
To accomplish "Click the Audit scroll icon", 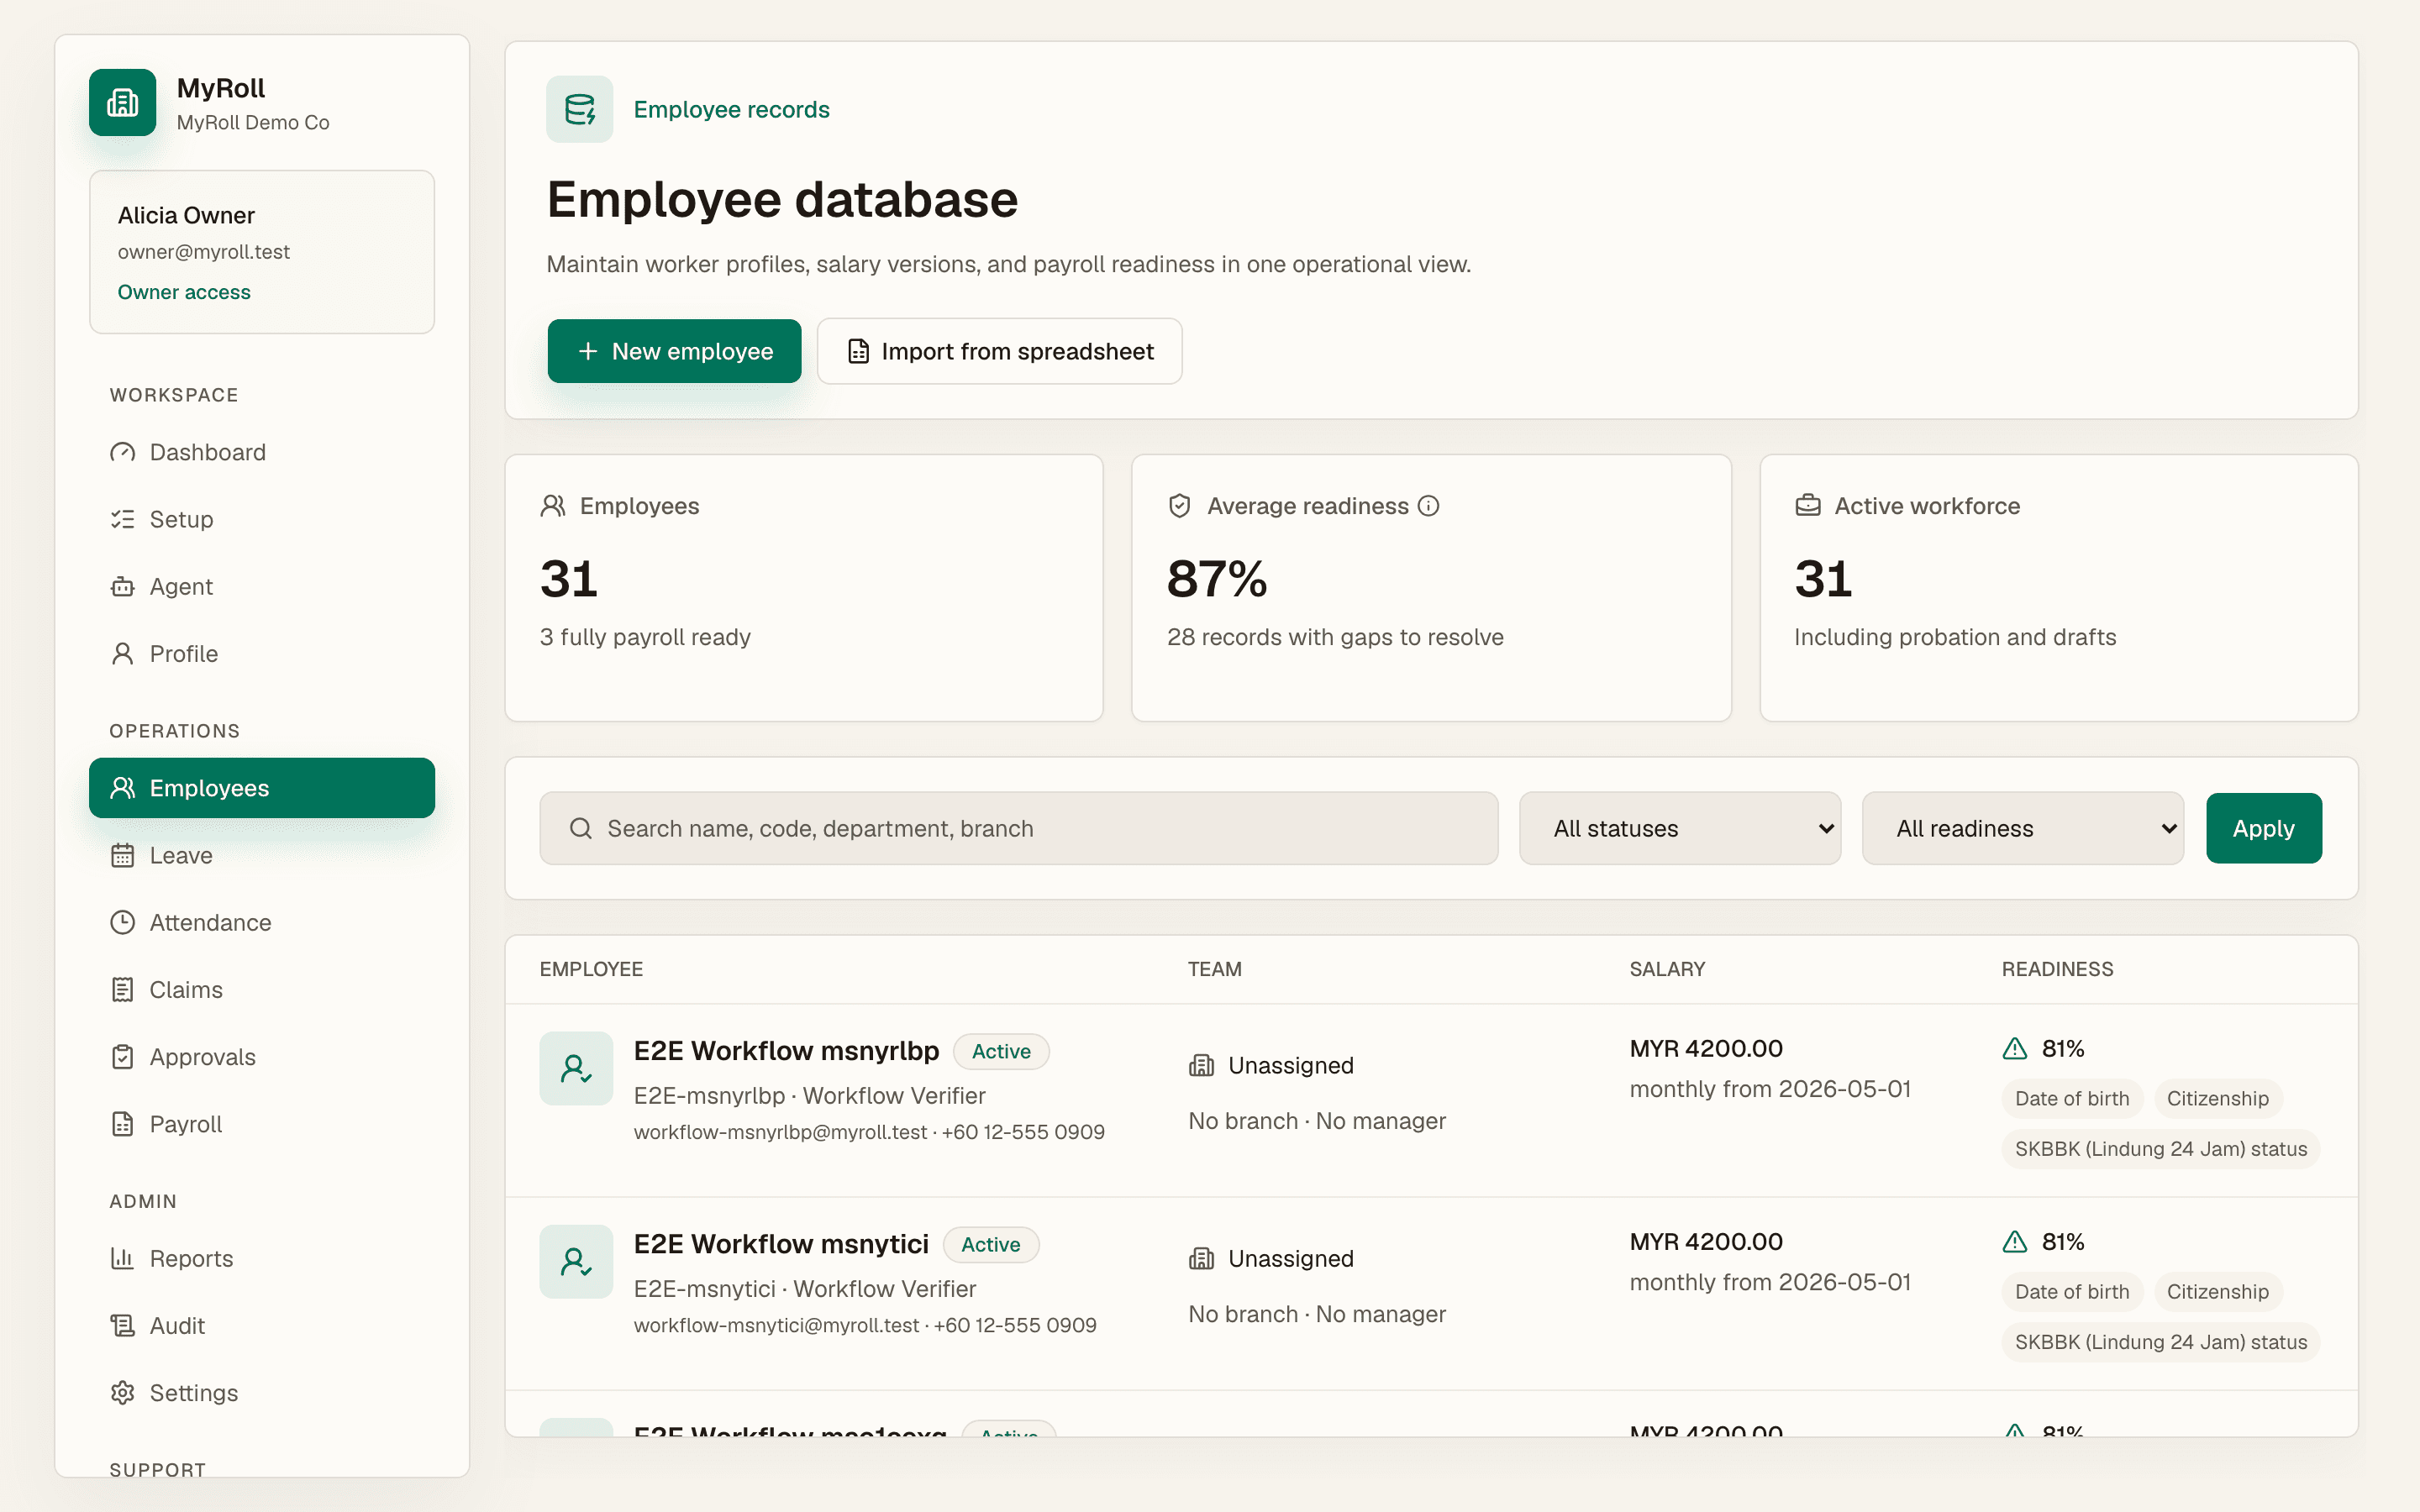I will (x=122, y=1325).
